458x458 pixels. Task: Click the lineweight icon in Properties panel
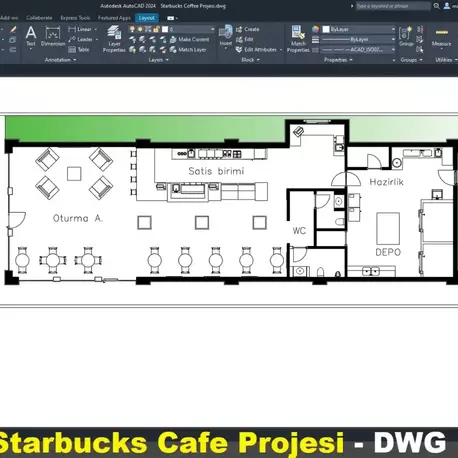point(315,40)
